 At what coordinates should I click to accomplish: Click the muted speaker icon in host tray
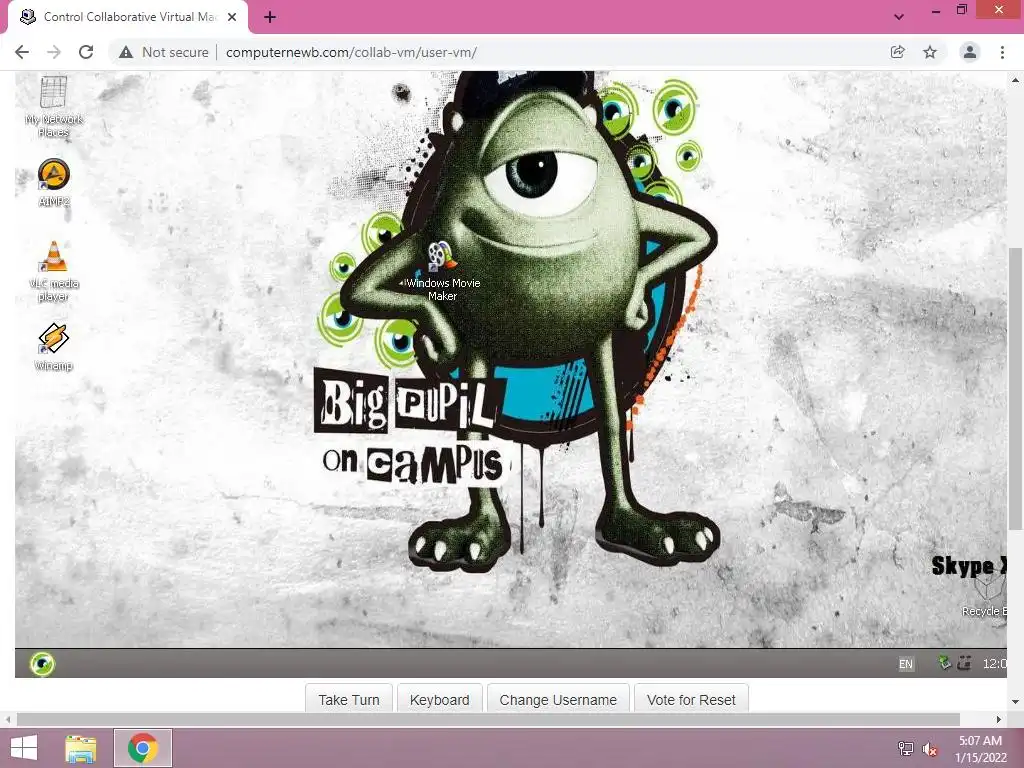pos(930,749)
